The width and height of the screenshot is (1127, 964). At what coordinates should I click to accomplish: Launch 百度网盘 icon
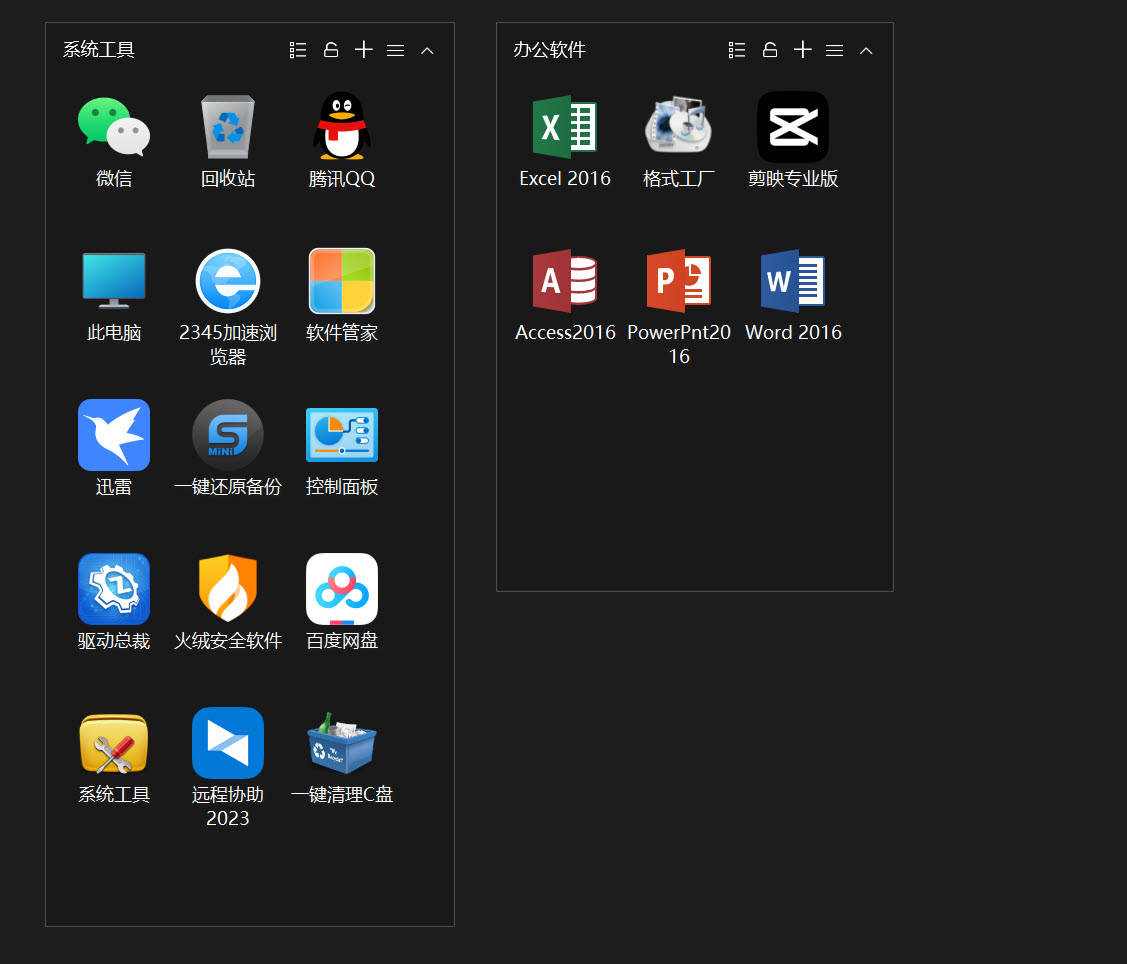342,589
